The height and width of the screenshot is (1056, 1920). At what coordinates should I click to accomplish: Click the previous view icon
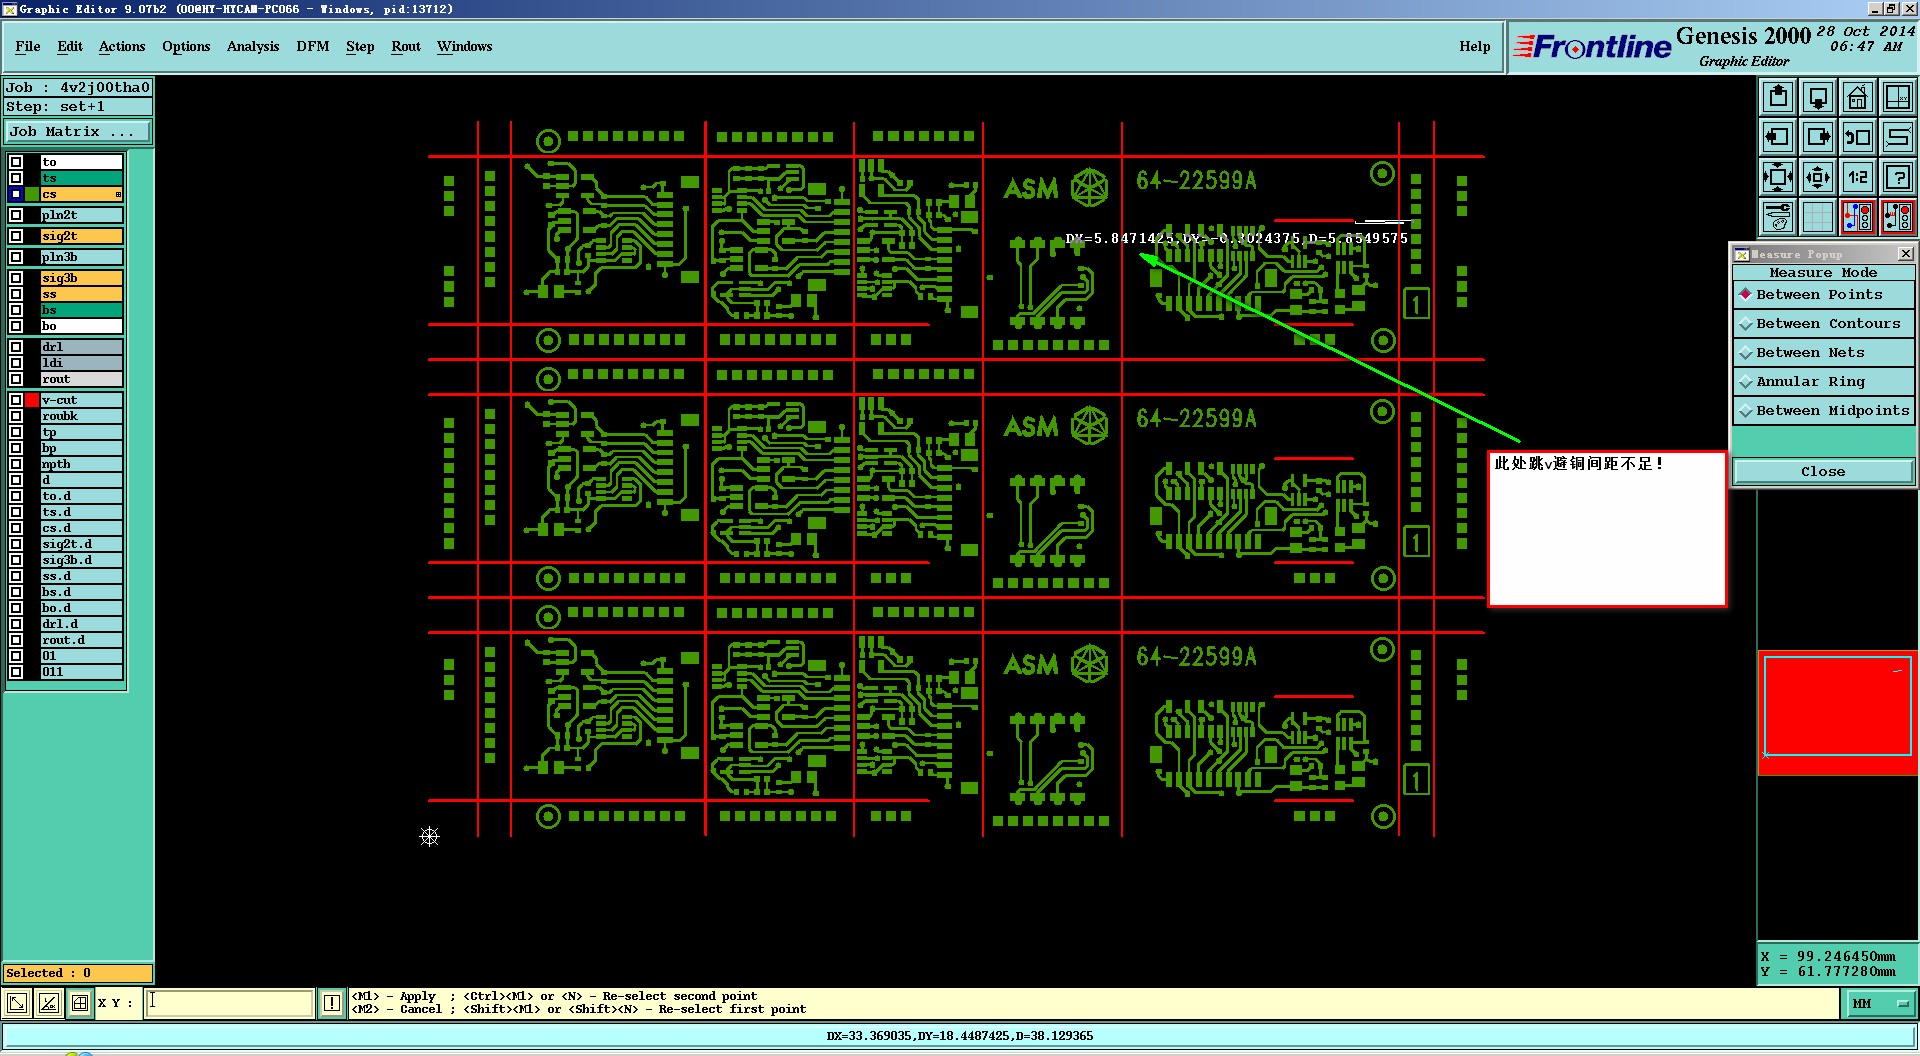tap(1858, 137)
